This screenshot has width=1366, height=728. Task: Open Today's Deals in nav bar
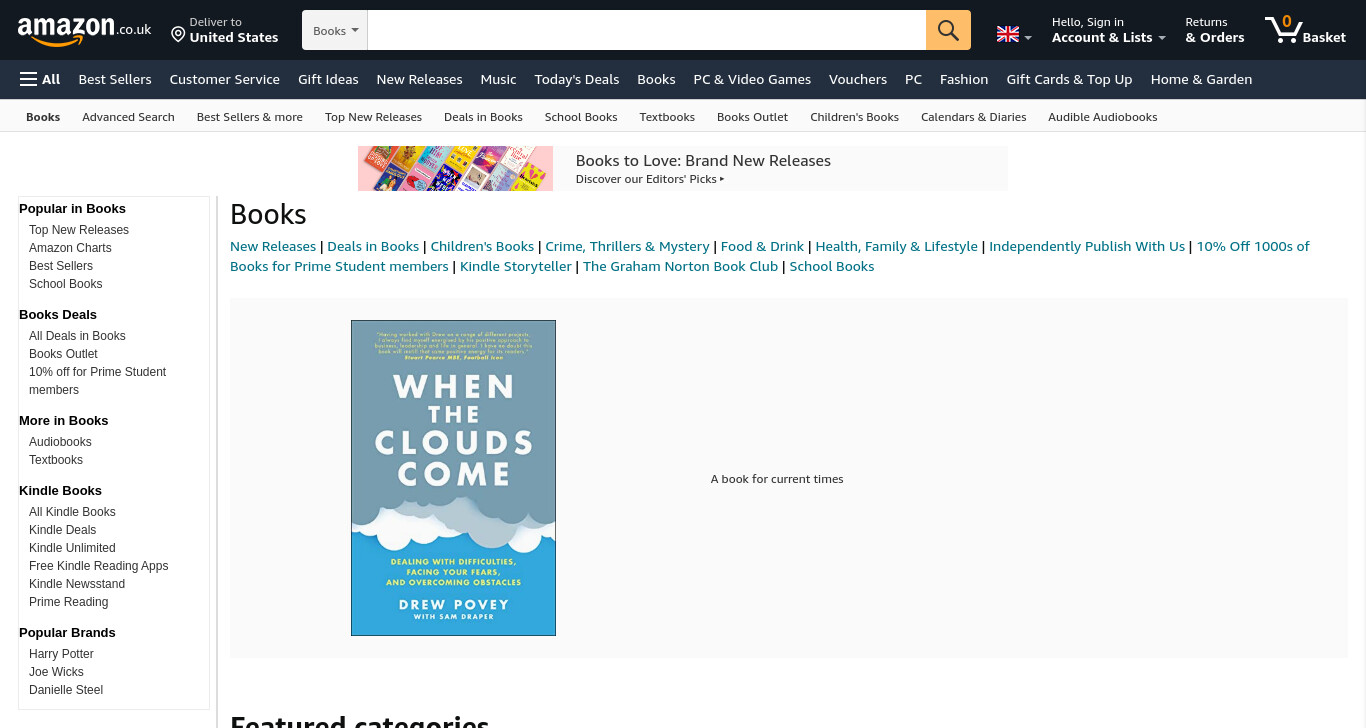[x=577, y=79]
